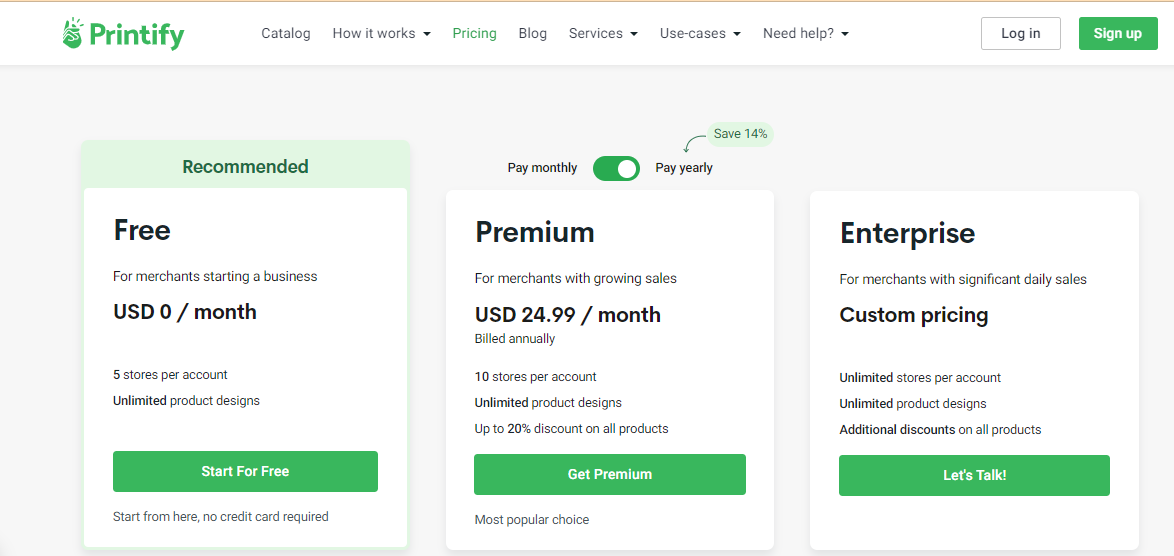Select the Pay monthly billing option
Viewport: 1174px width, 556px height.
click(542, 168)
